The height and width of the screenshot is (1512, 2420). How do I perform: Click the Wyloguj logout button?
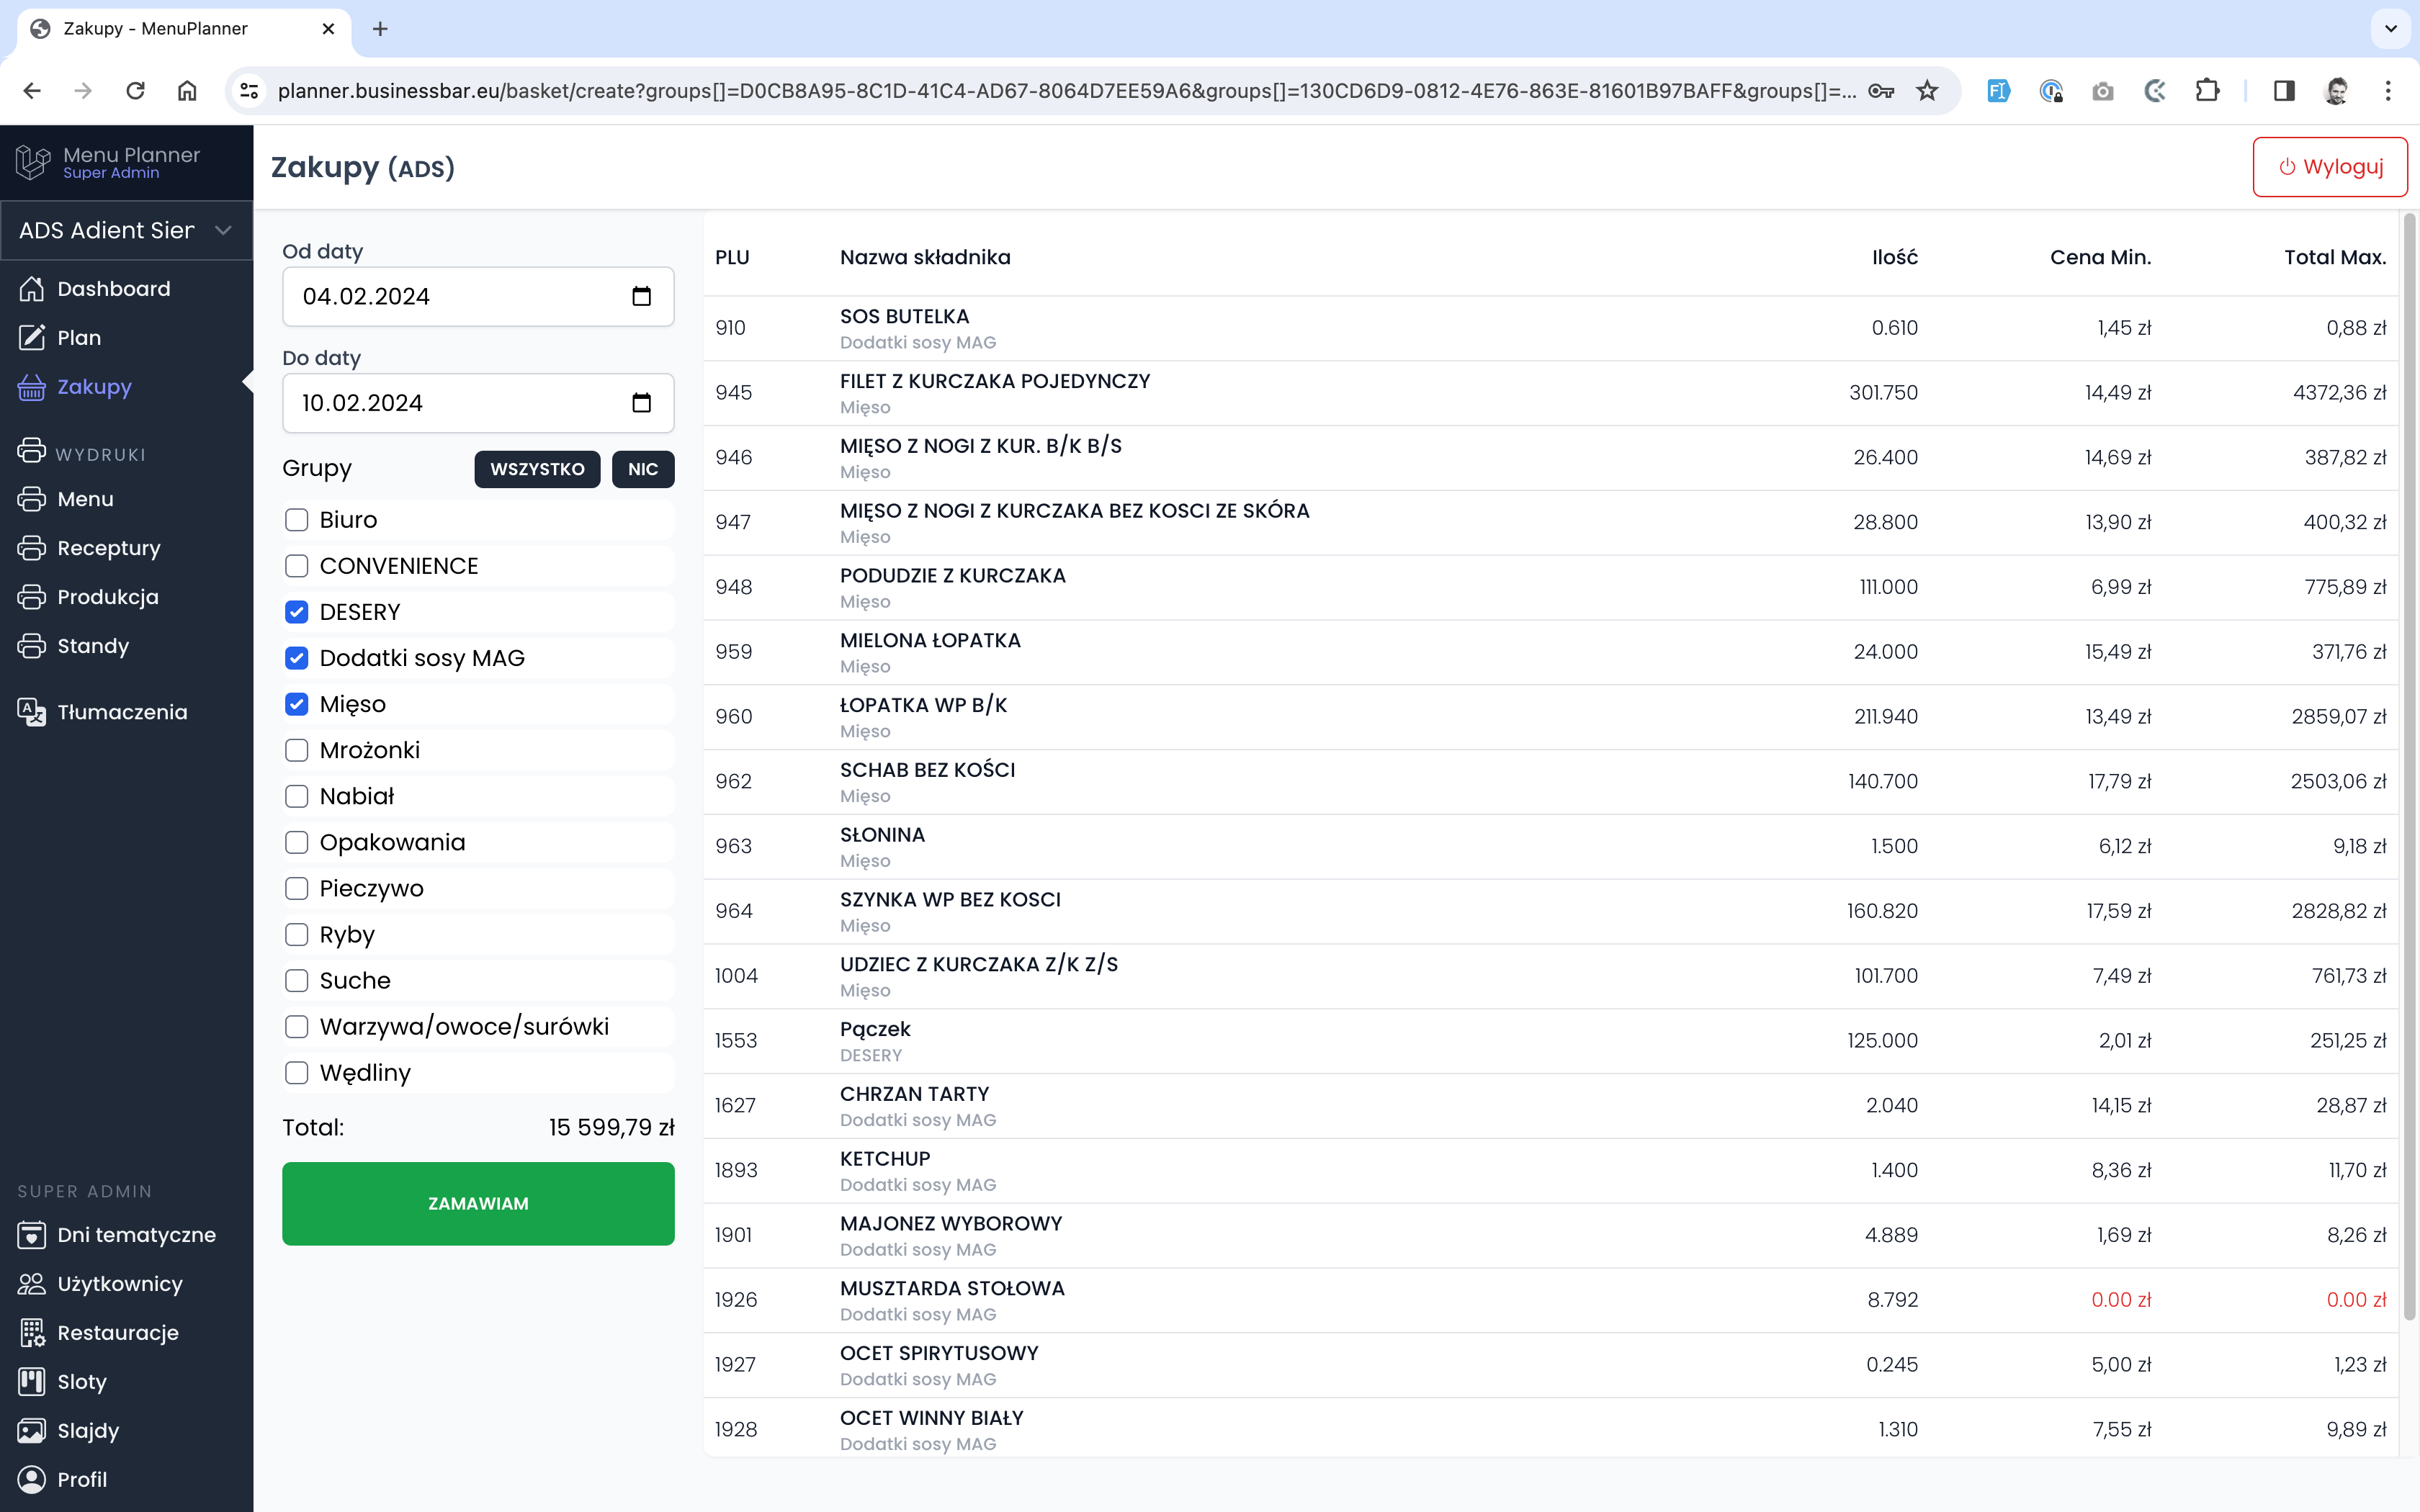[x=2329, y=167]
